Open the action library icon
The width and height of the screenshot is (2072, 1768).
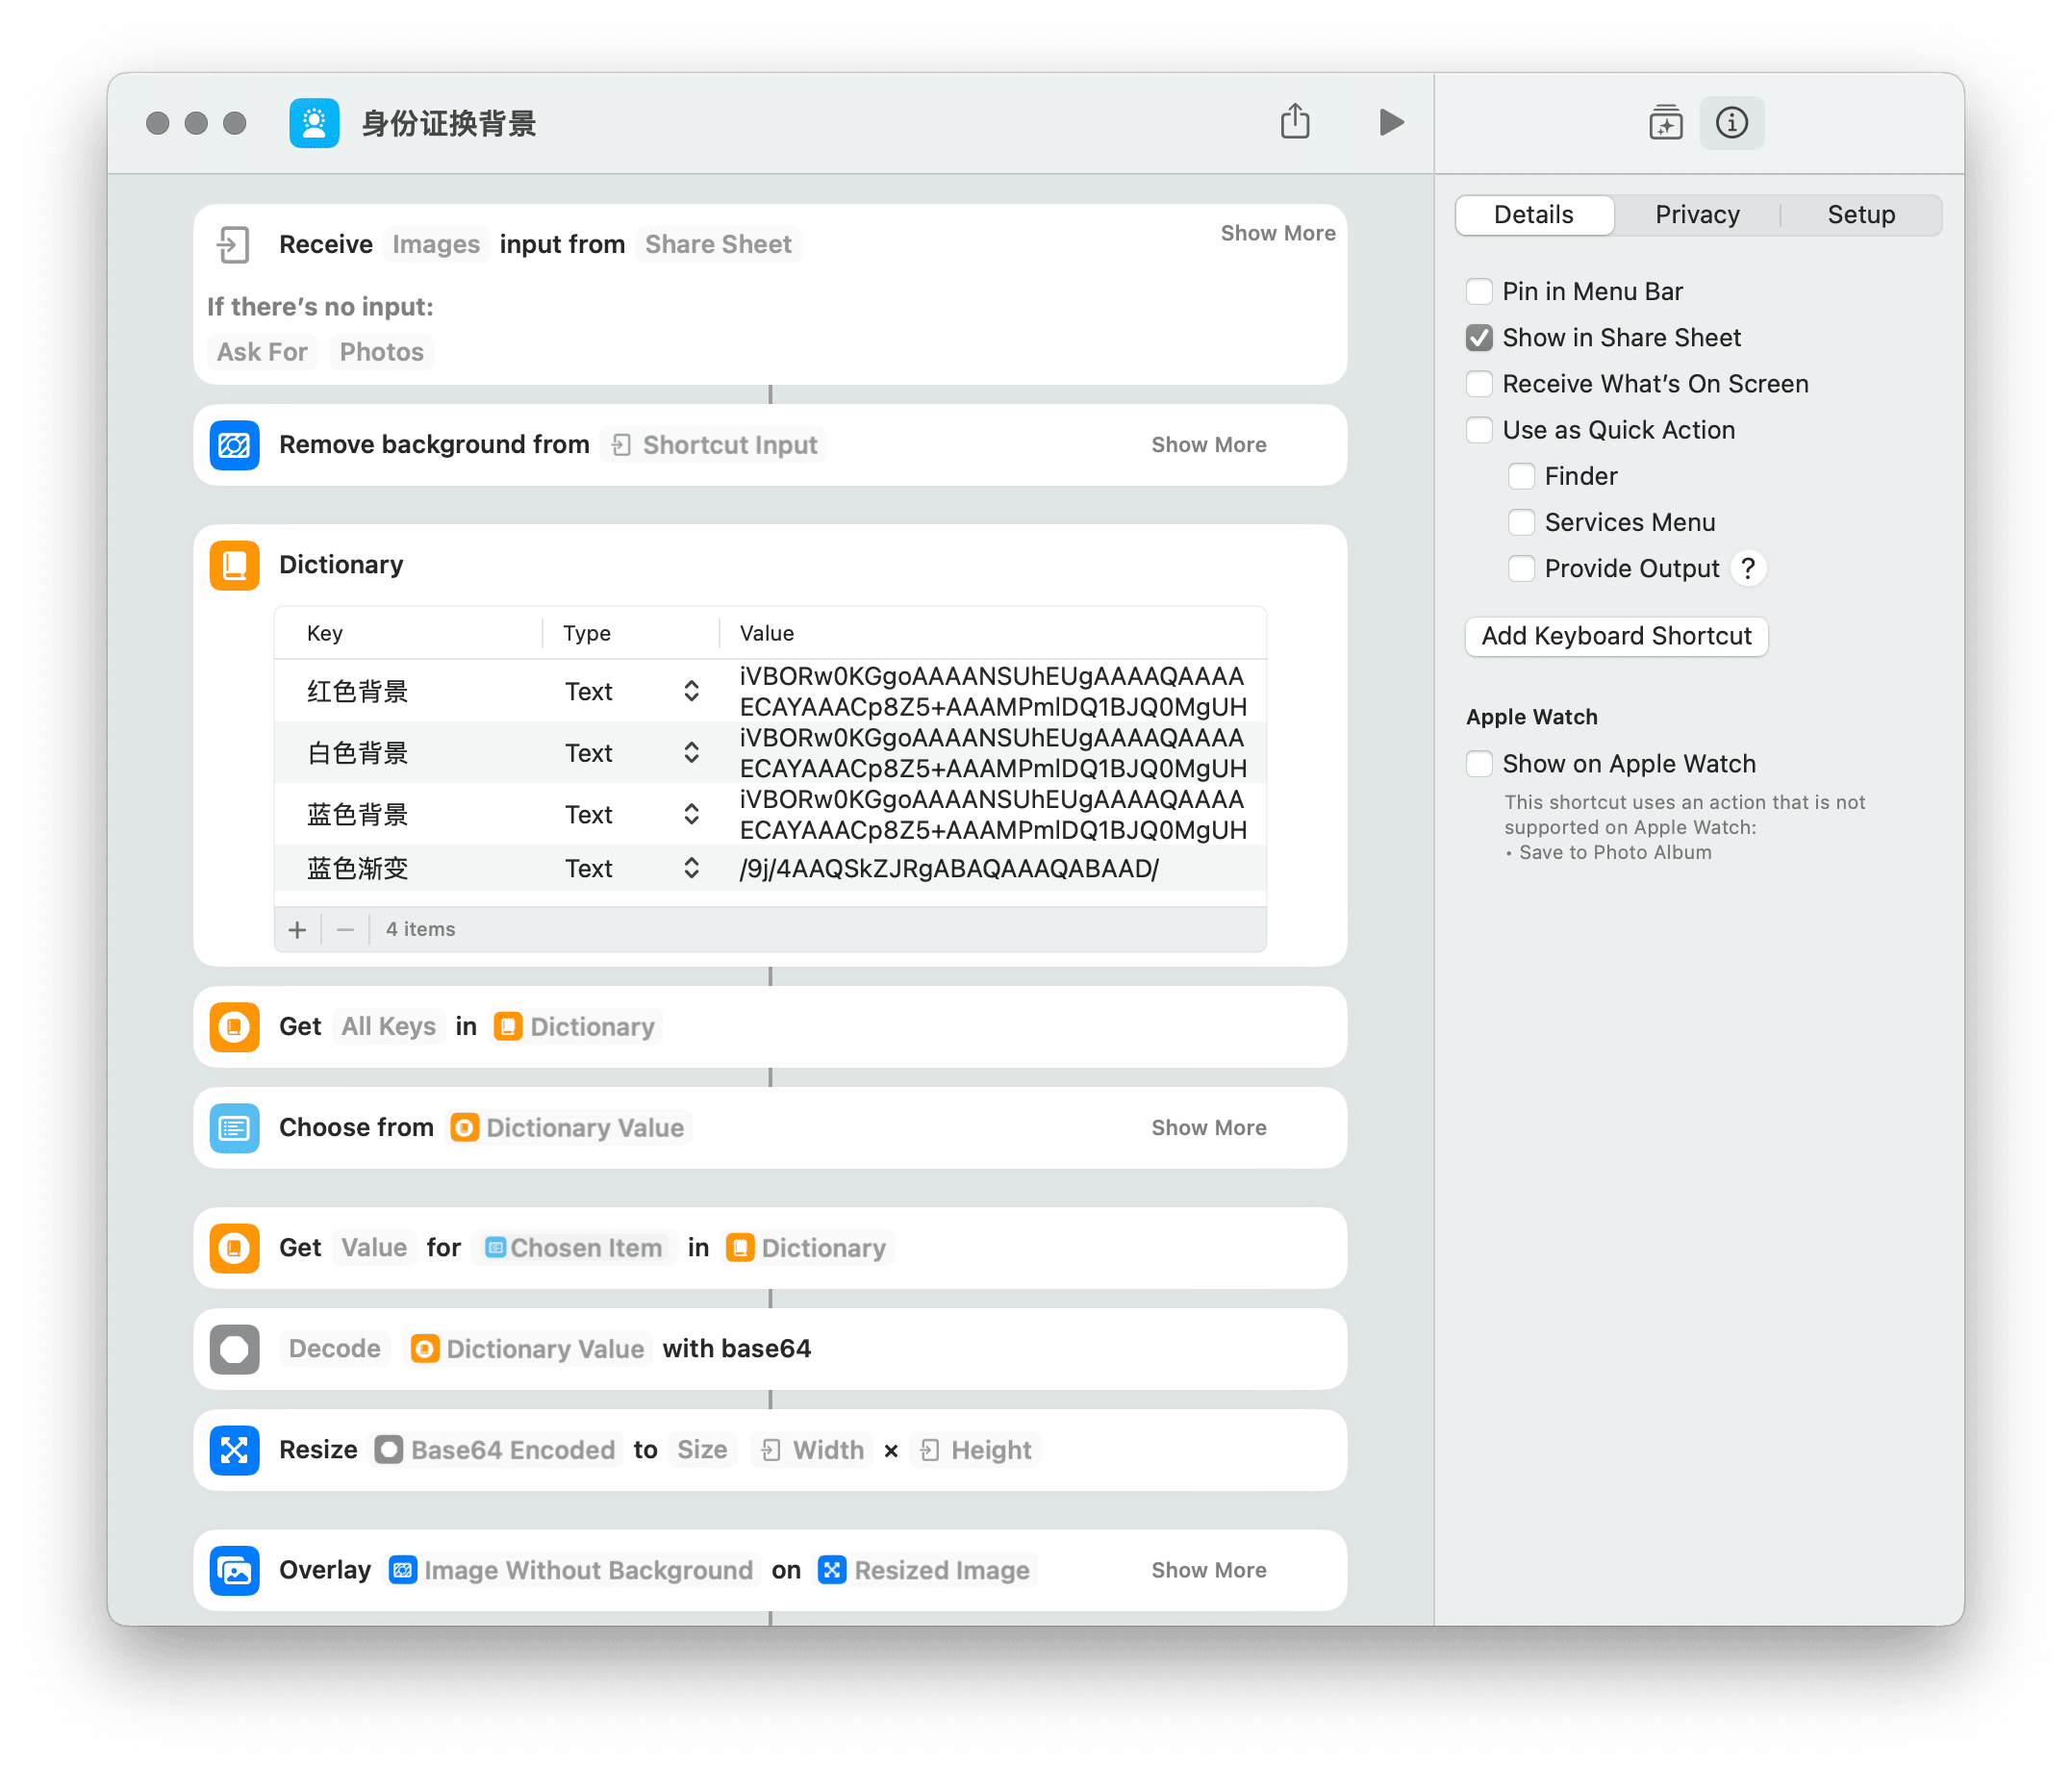(x=1665, y=123)
